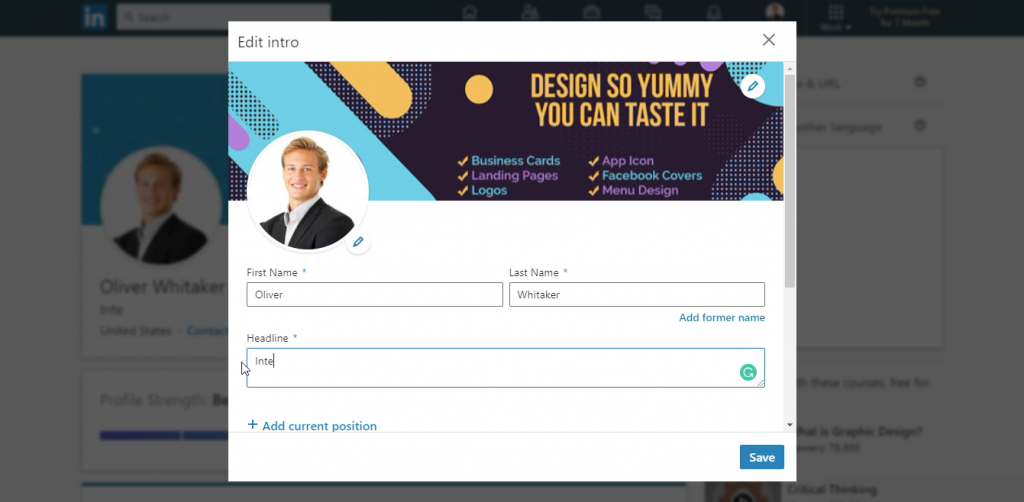Open LinkedIn home logo
This screenshot has height=502, width=1024.
point(94,16)
